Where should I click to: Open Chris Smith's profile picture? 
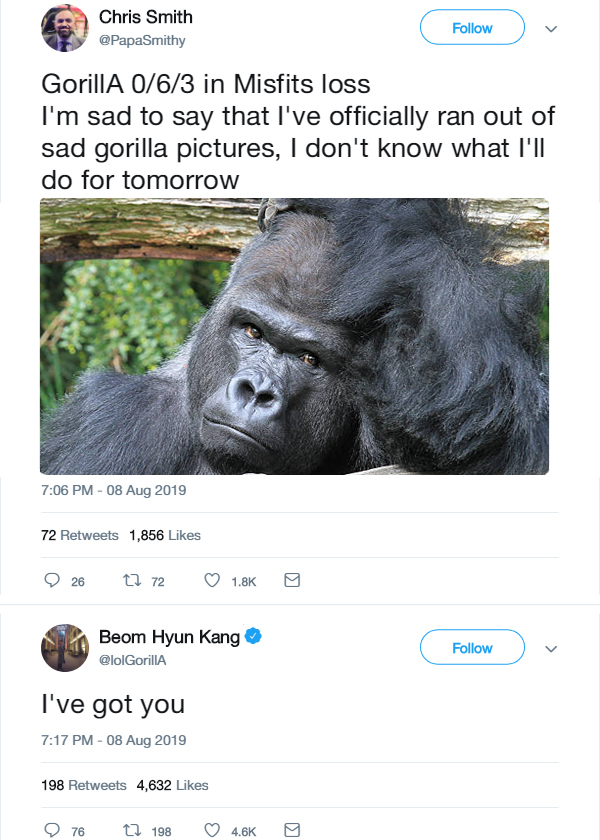pyautogui.click(x=65, y=28)
